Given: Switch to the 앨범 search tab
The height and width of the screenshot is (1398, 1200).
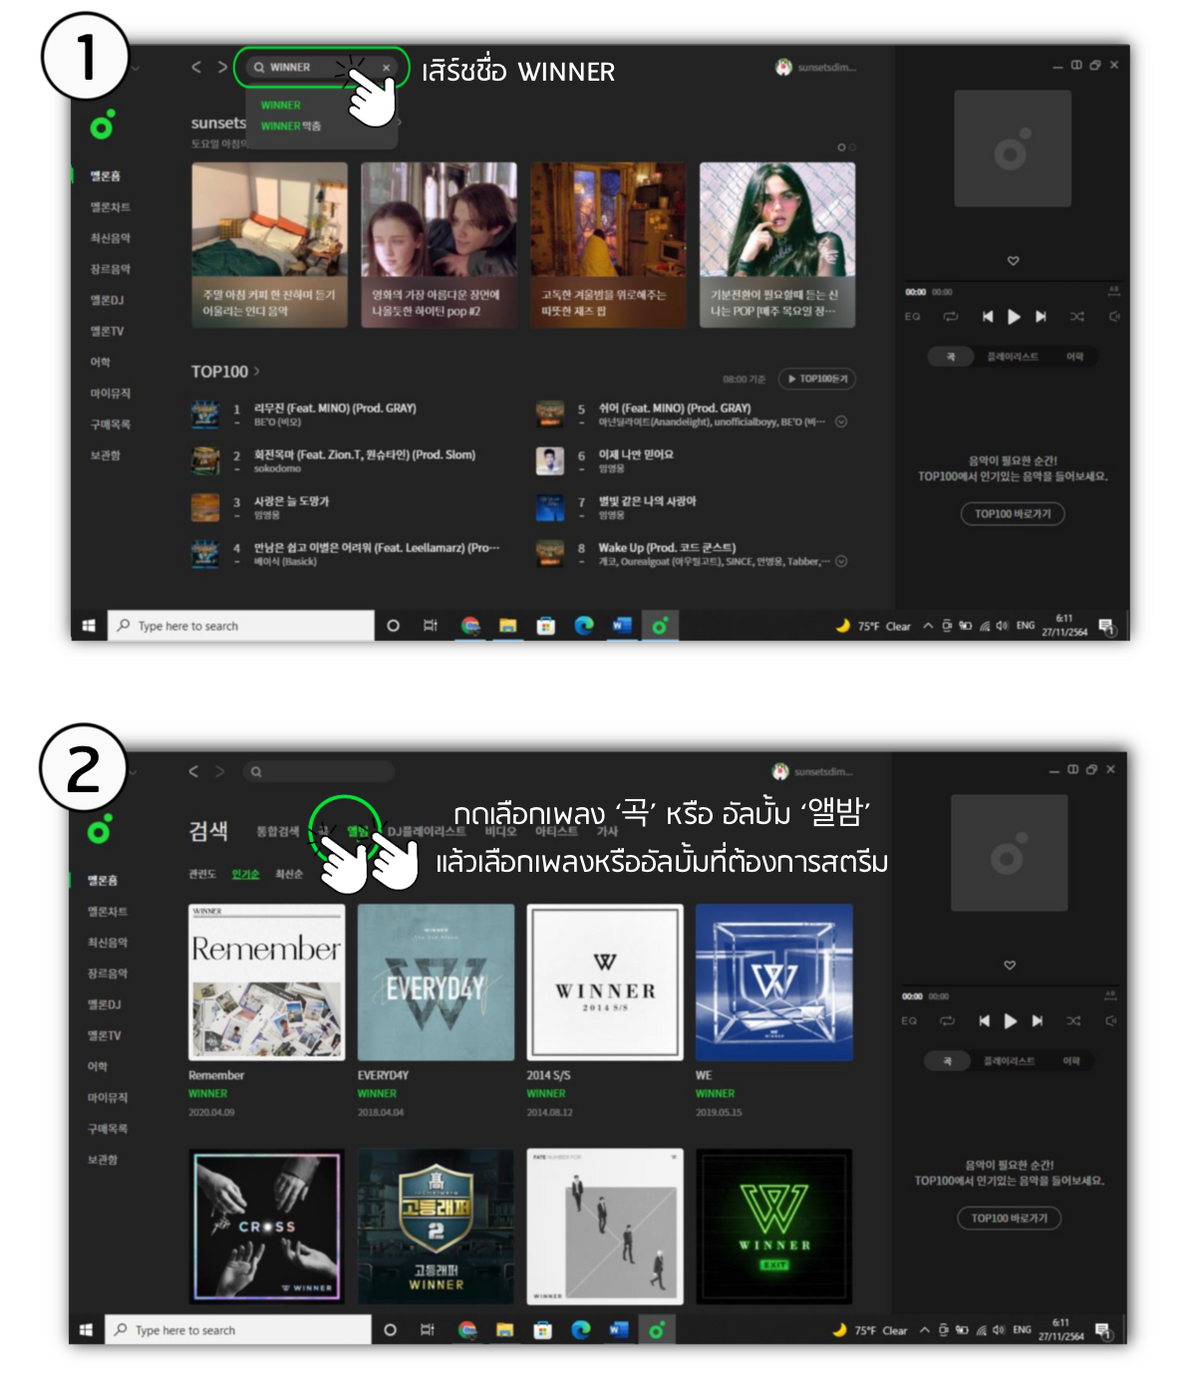Looking at the screenshot, I should click(357, 831).
